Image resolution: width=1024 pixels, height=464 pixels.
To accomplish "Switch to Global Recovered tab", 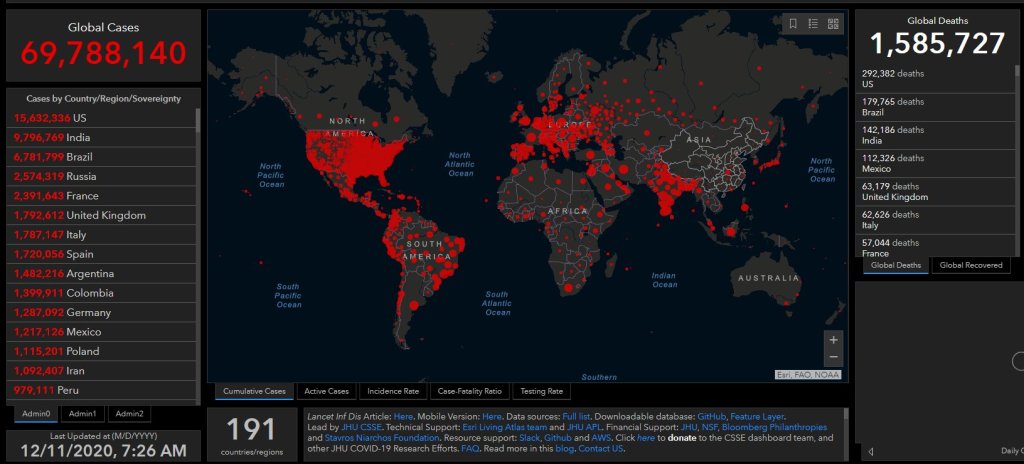I will (x=971, y=265).
